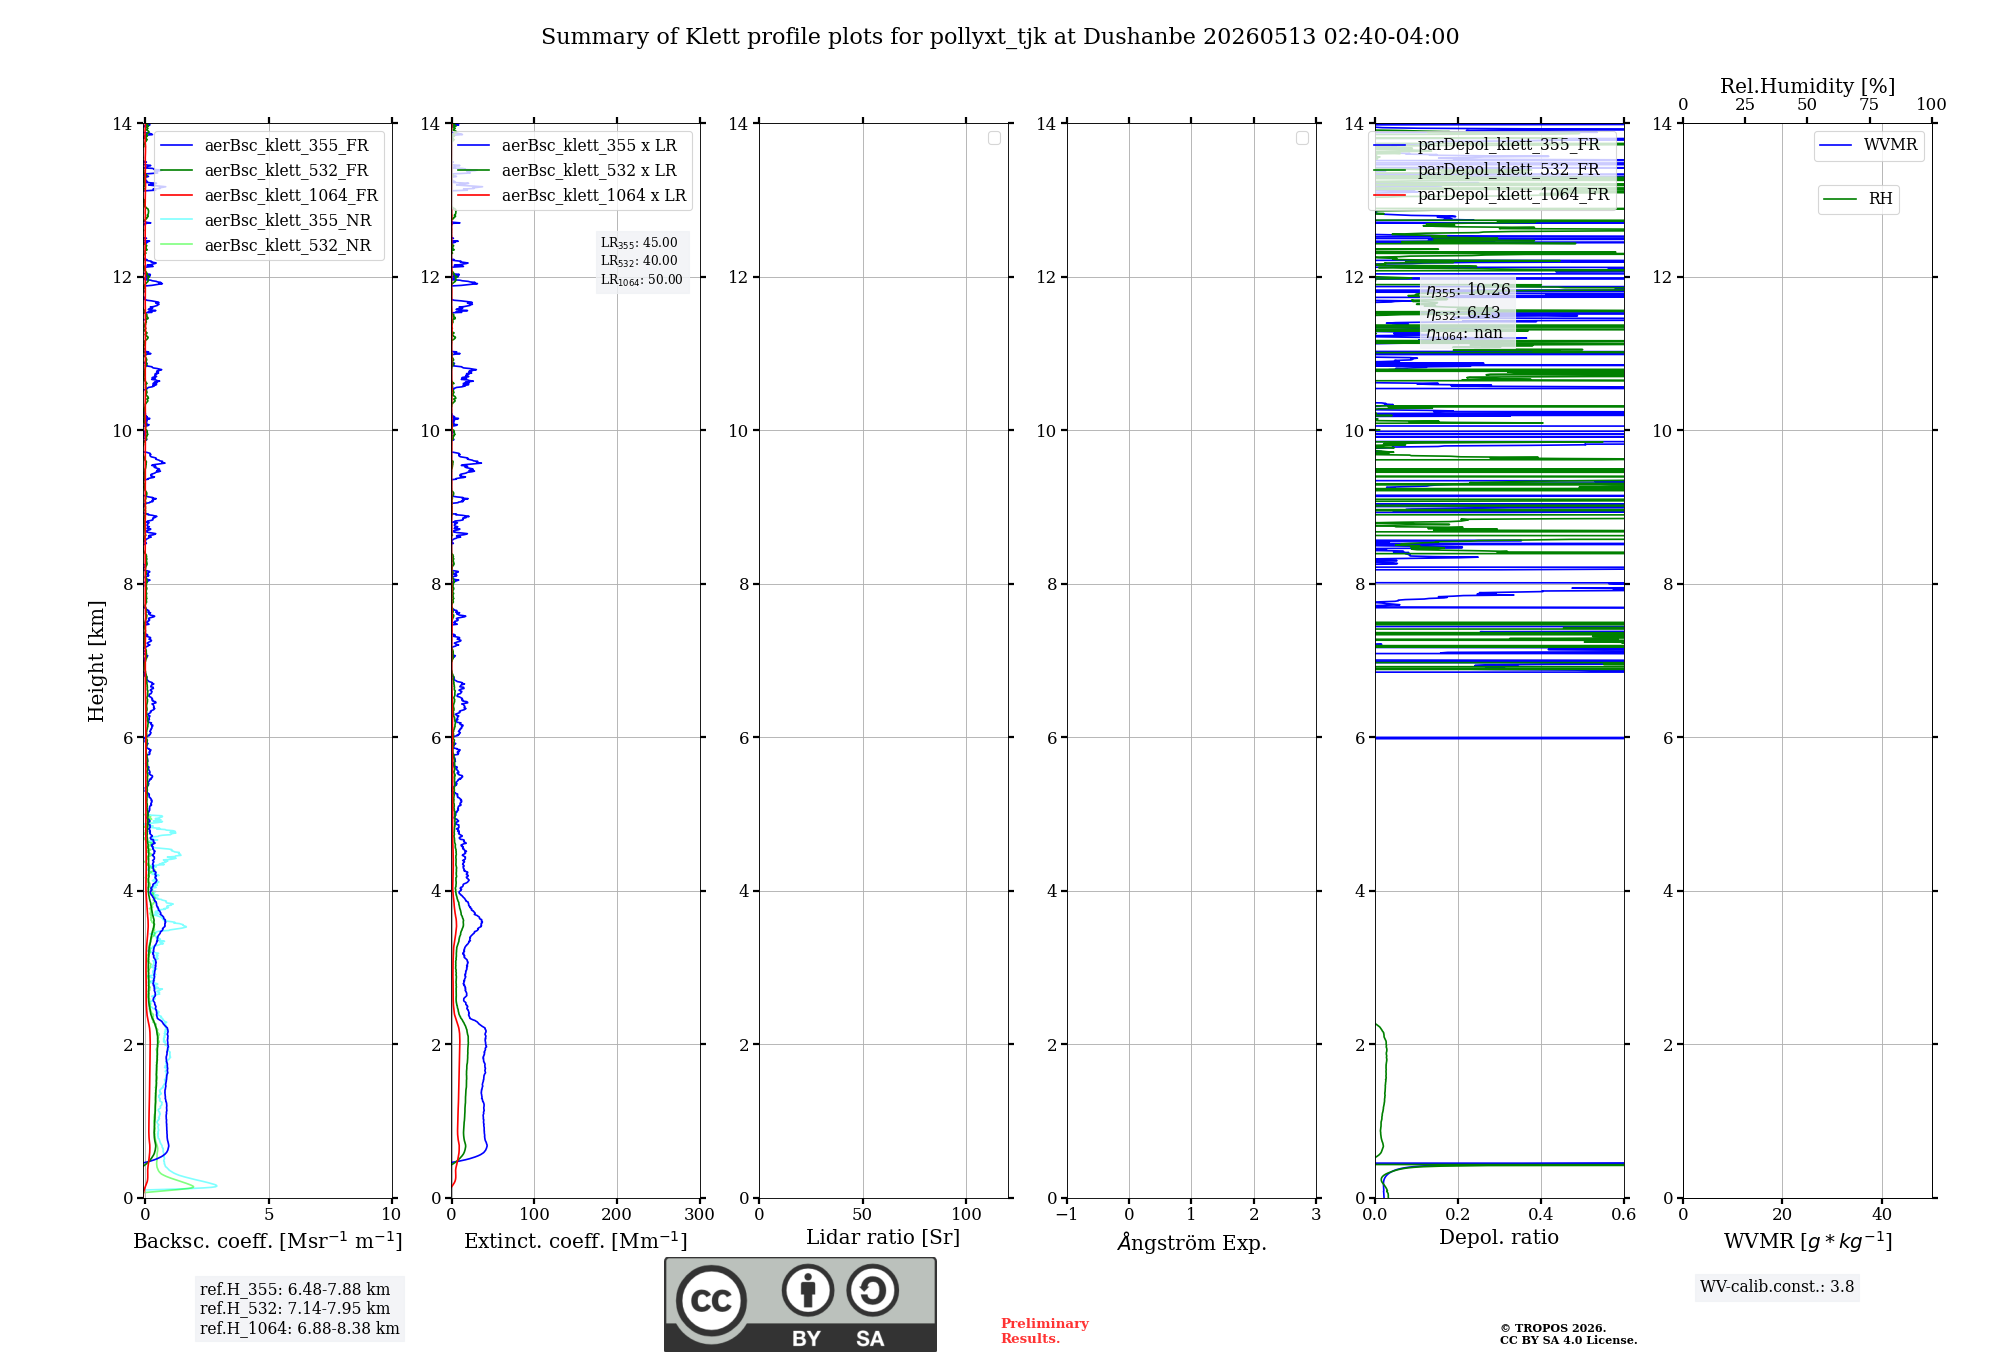
Task: Click the aerBsc_klett_1064_FR legend entry
Action: (269, 196)
